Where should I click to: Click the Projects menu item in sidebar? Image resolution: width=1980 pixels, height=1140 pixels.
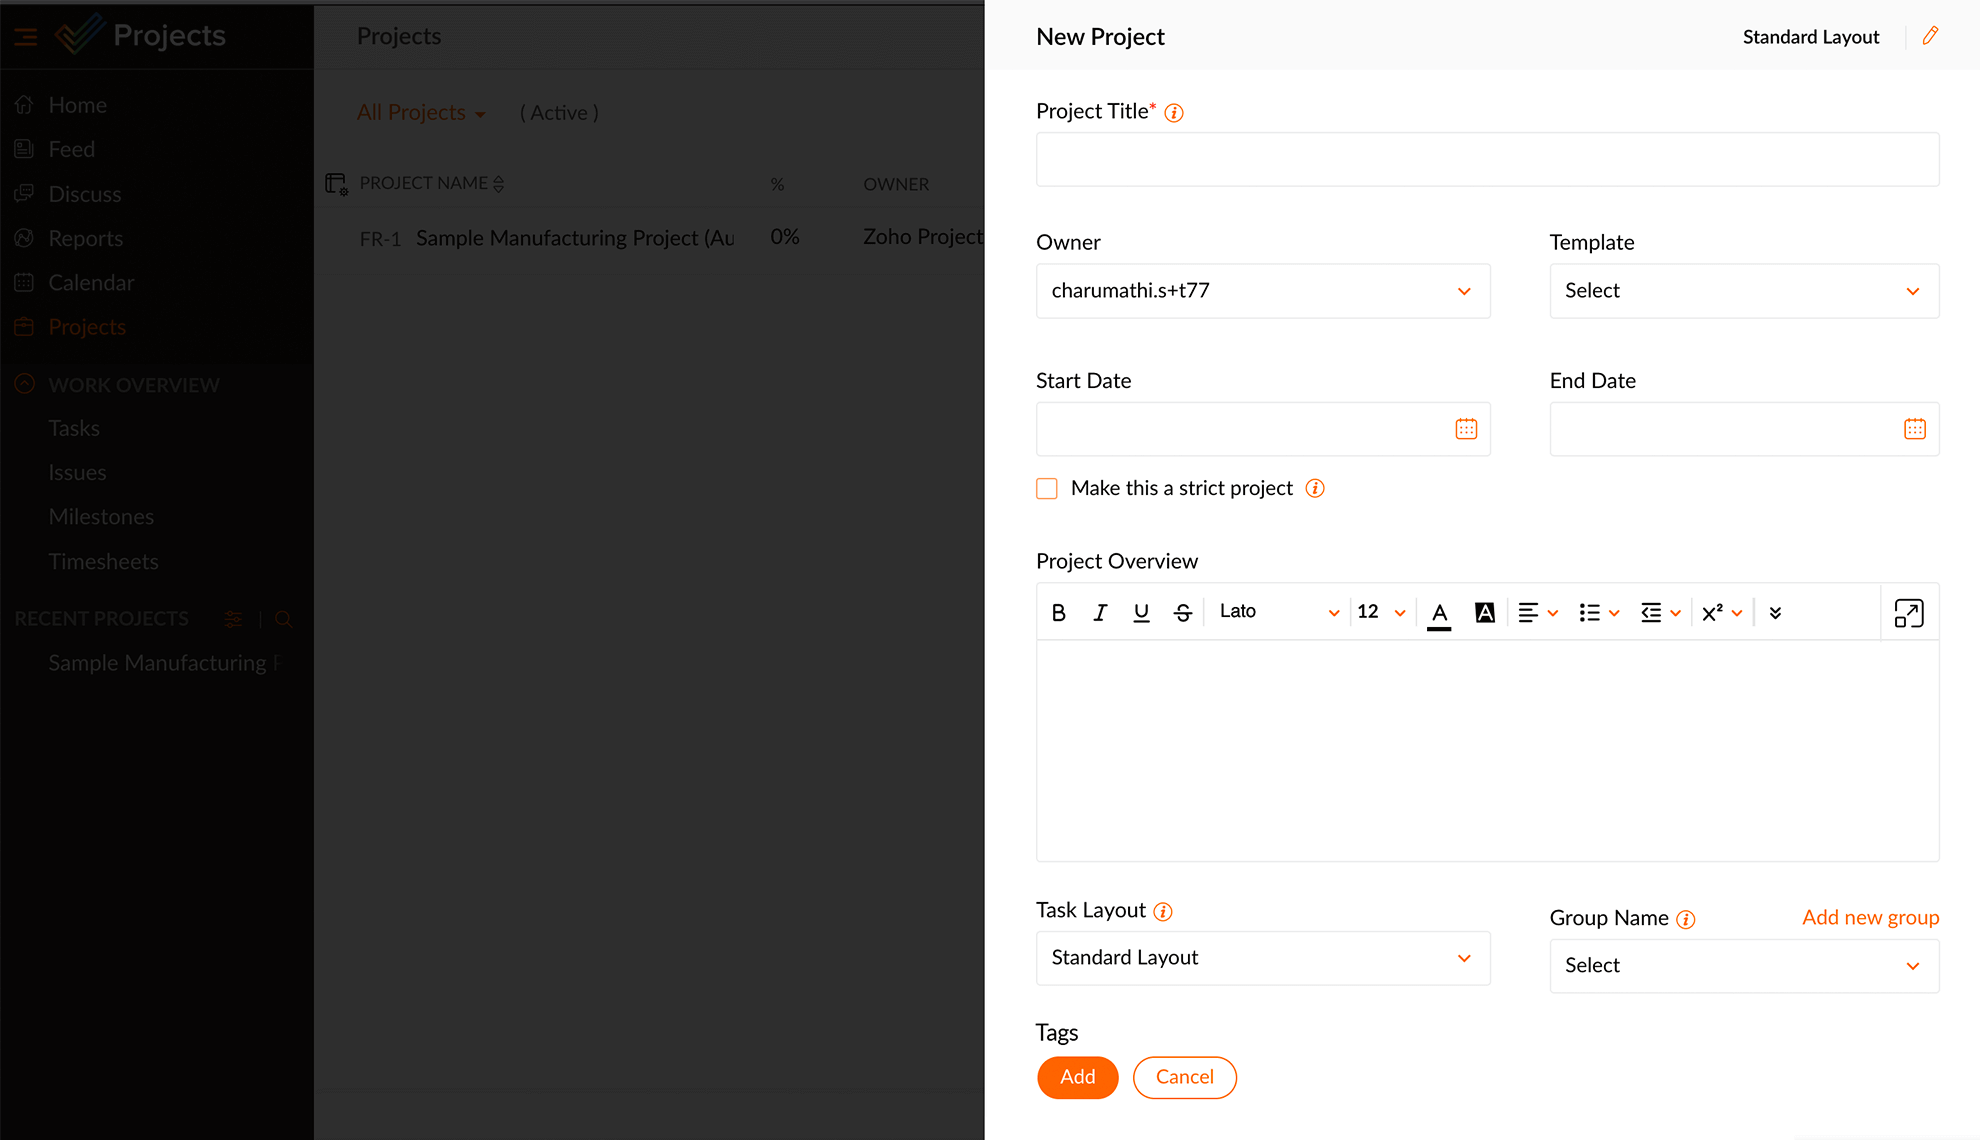[x=87, y=326]
